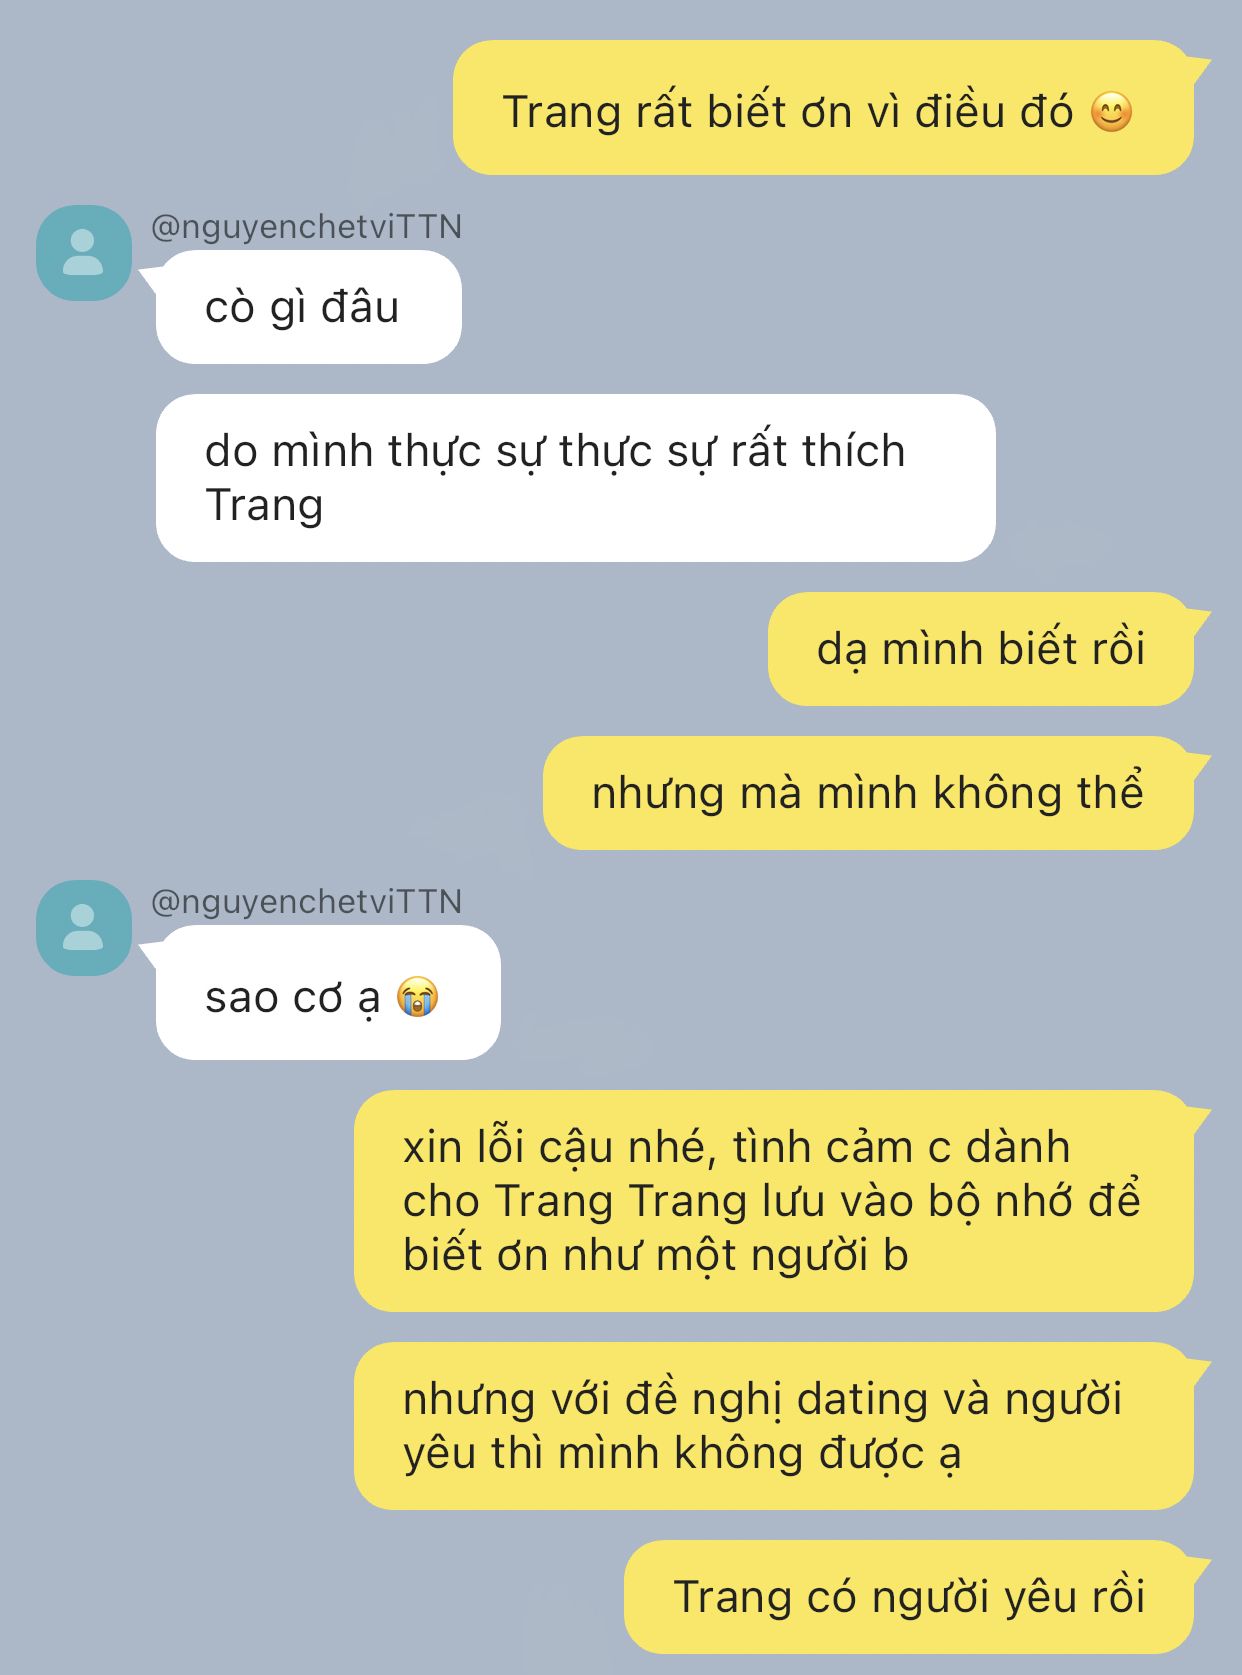Tap the 'do mình thực sự thực sự rất thích Trang' message
The image size is (1242, 1675).
576,478
